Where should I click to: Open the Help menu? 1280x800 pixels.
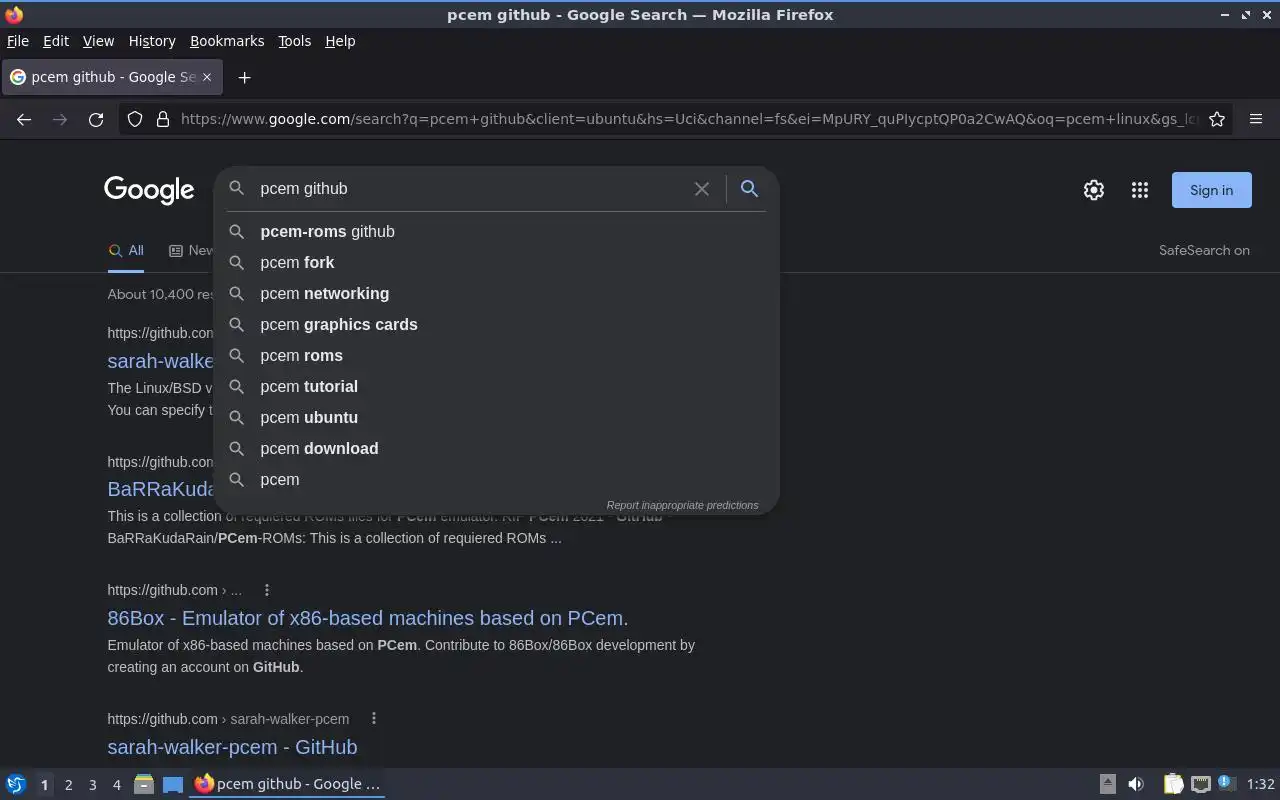pos(340,41)
